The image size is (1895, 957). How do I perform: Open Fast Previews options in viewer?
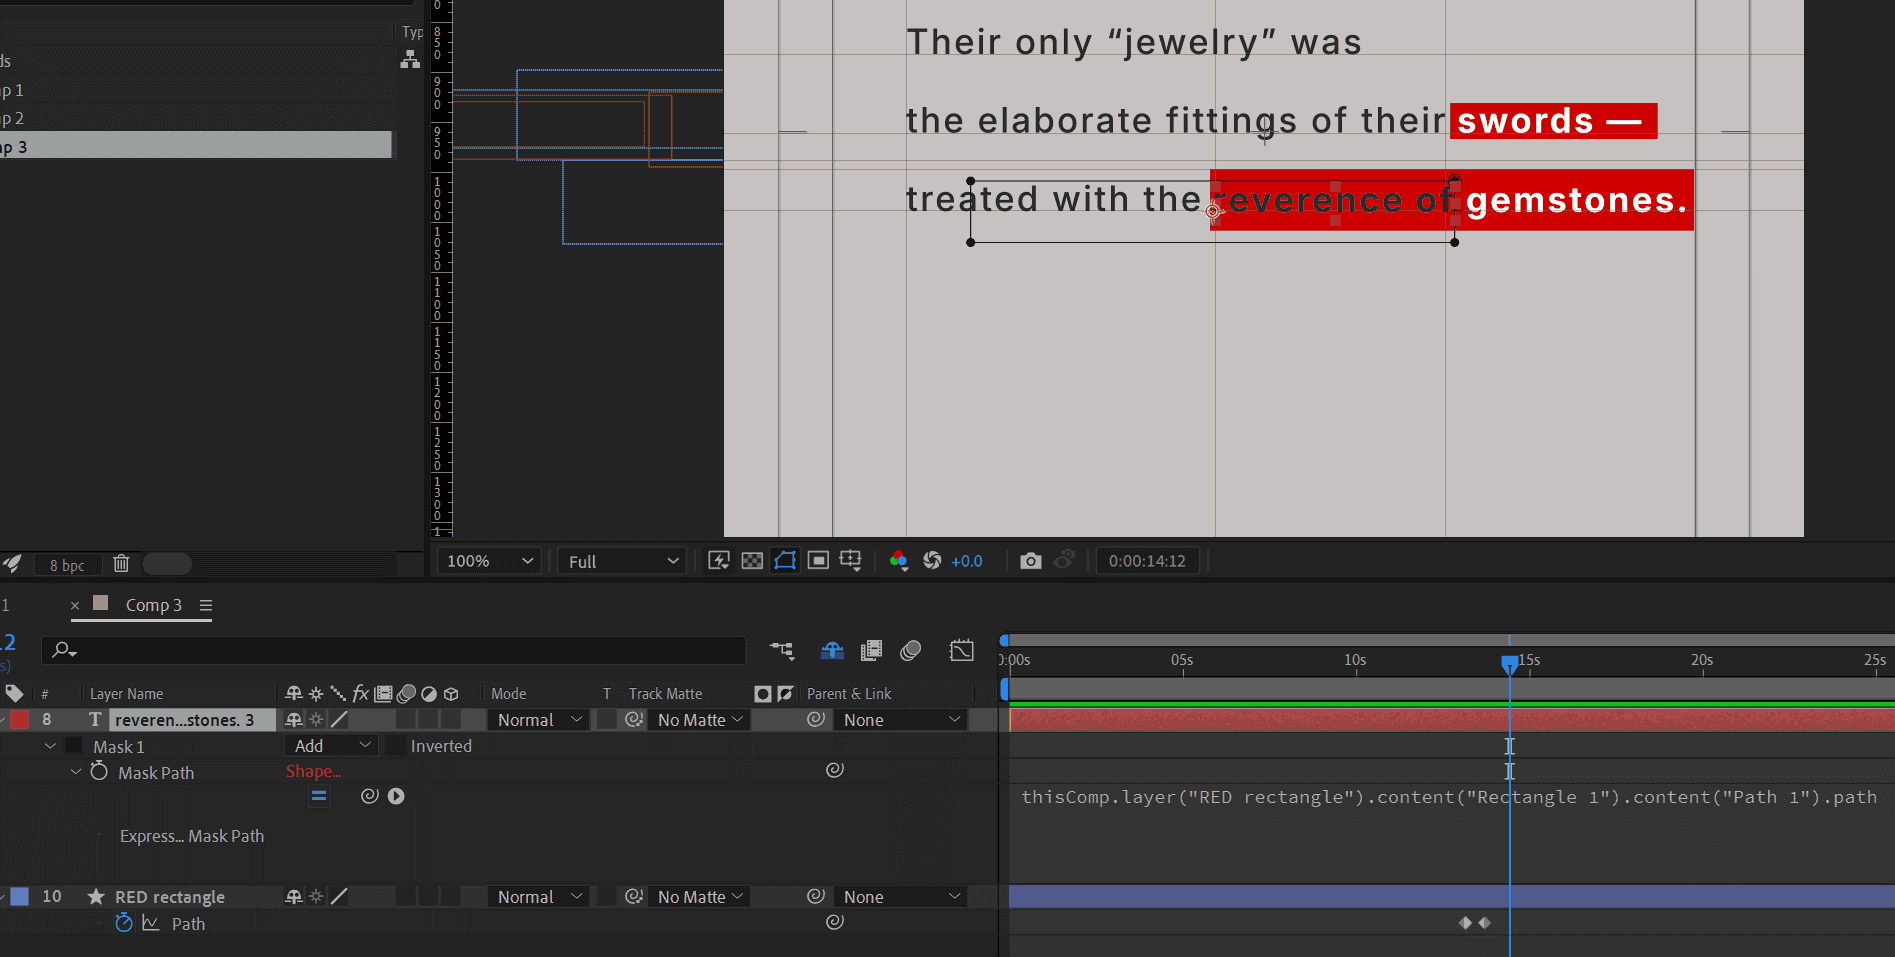click(x=719, y=561)
